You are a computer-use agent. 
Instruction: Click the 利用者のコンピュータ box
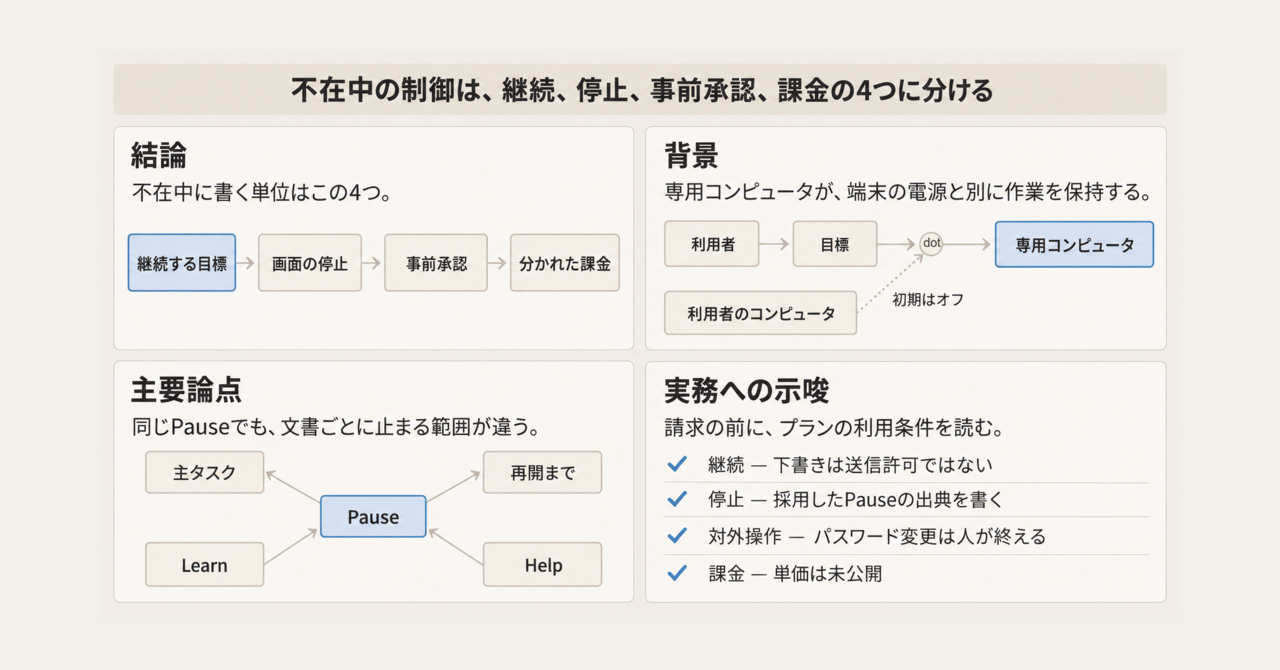click(x=761, y=313)
